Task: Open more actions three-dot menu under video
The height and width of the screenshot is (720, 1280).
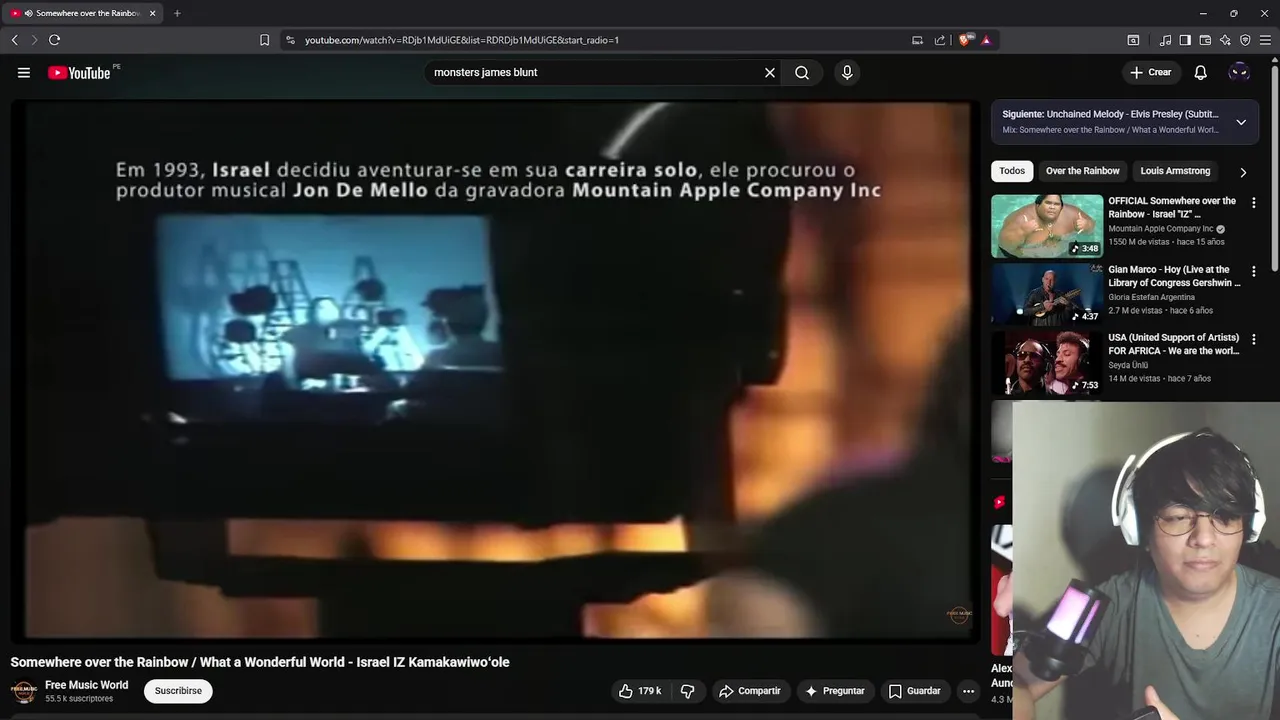Action: [x=968, y=691]
